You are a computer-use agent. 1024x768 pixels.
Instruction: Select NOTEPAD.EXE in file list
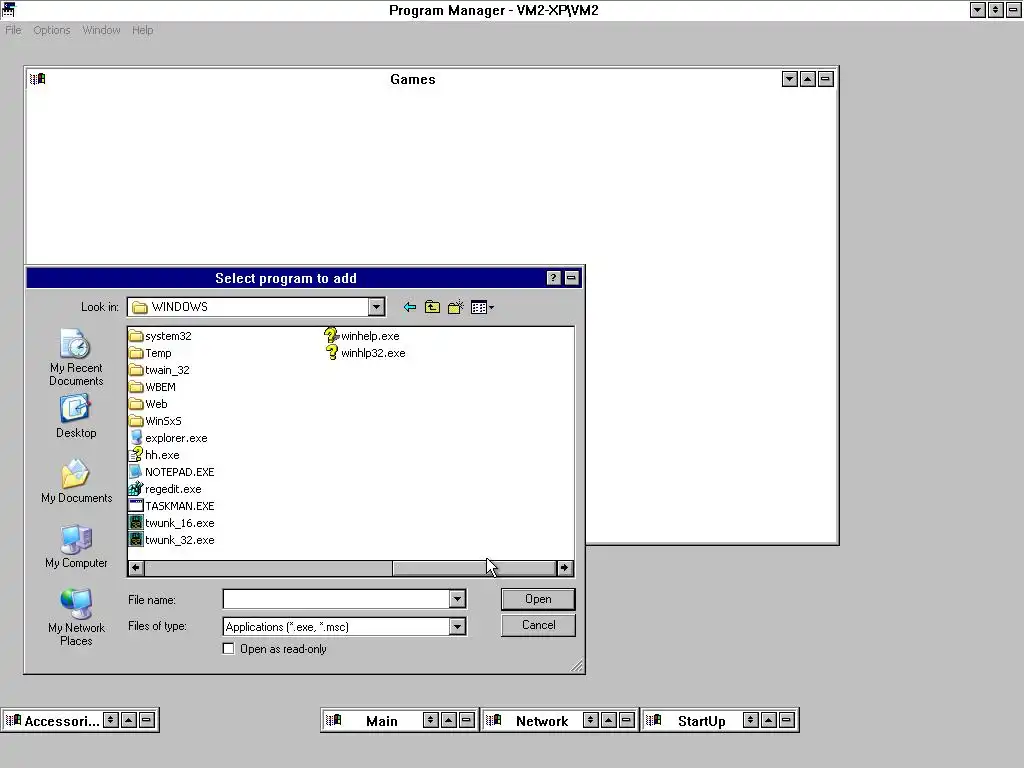(172, 472)
